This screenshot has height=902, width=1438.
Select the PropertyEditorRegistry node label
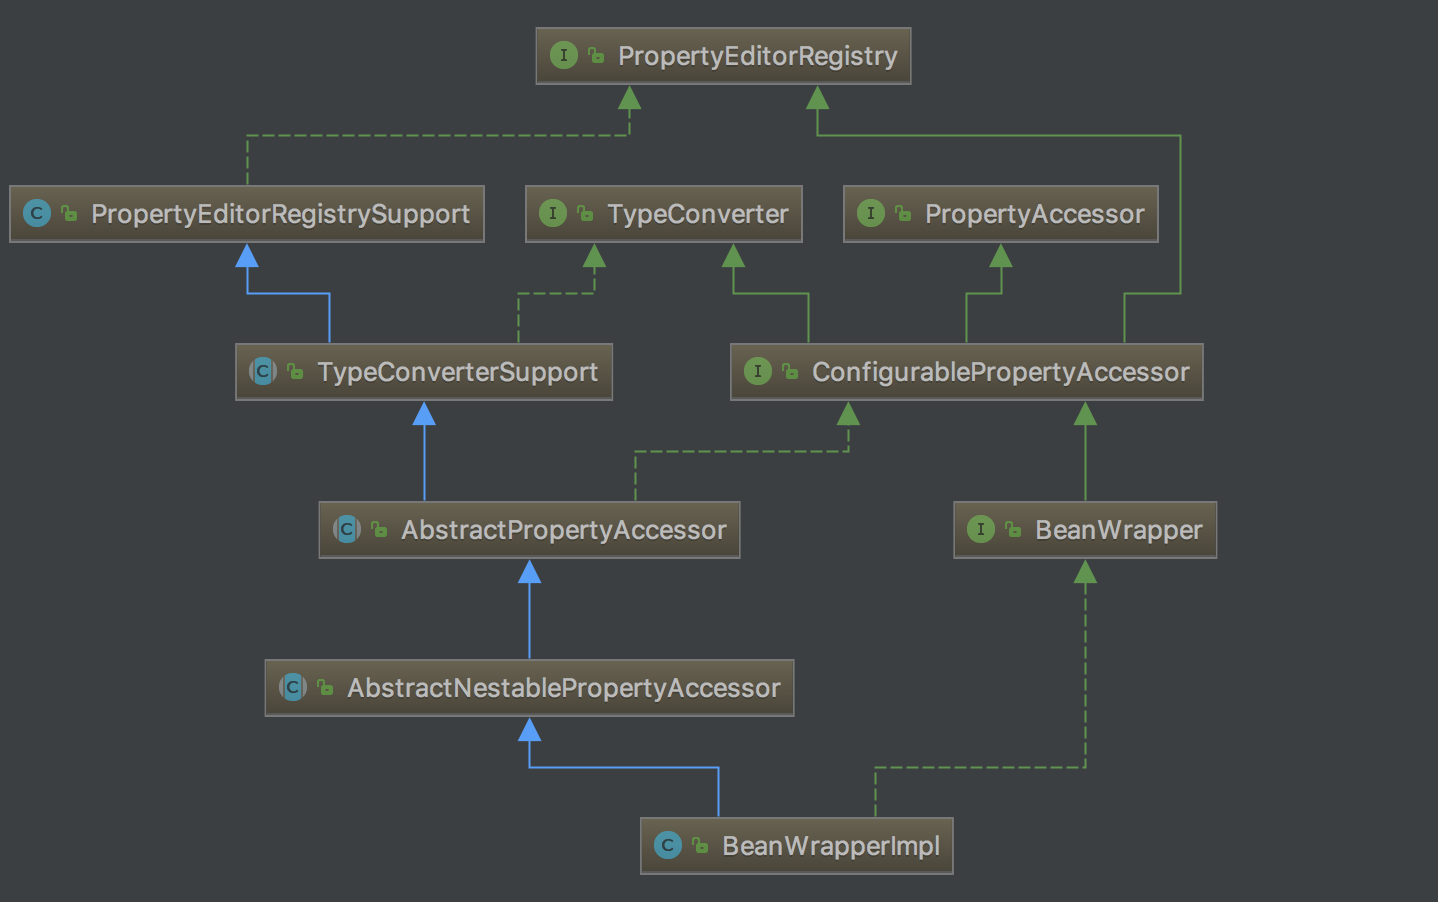click(757, 56)
